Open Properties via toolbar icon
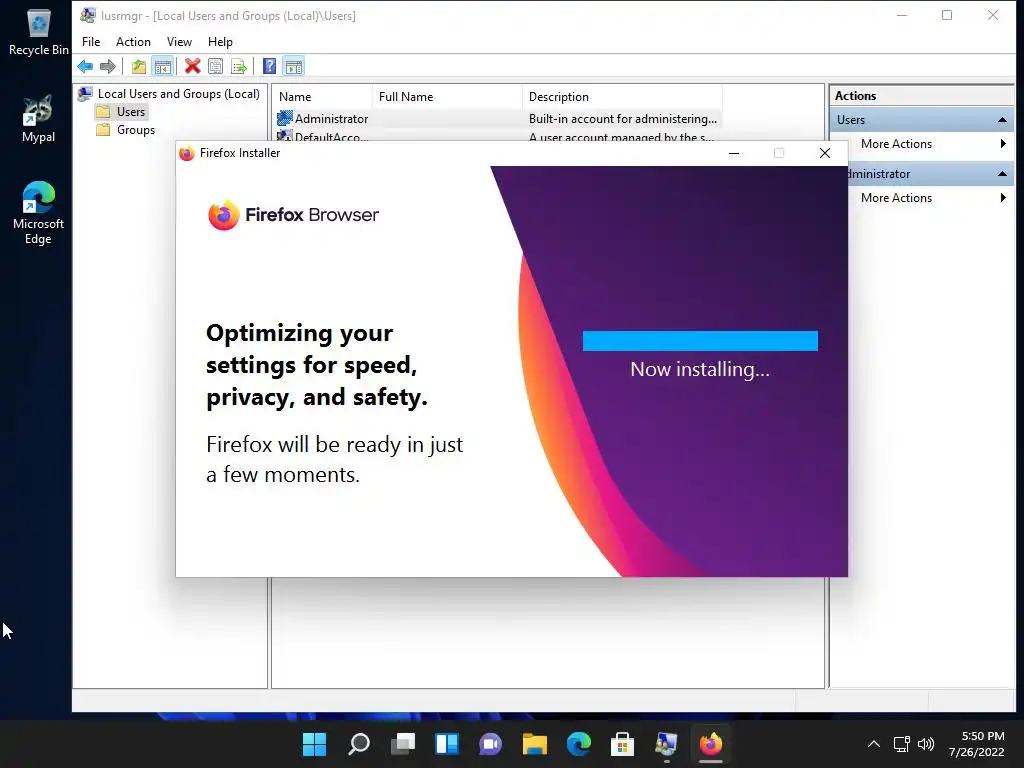Screen dimensions: 1024x768 tap(216, 66)
